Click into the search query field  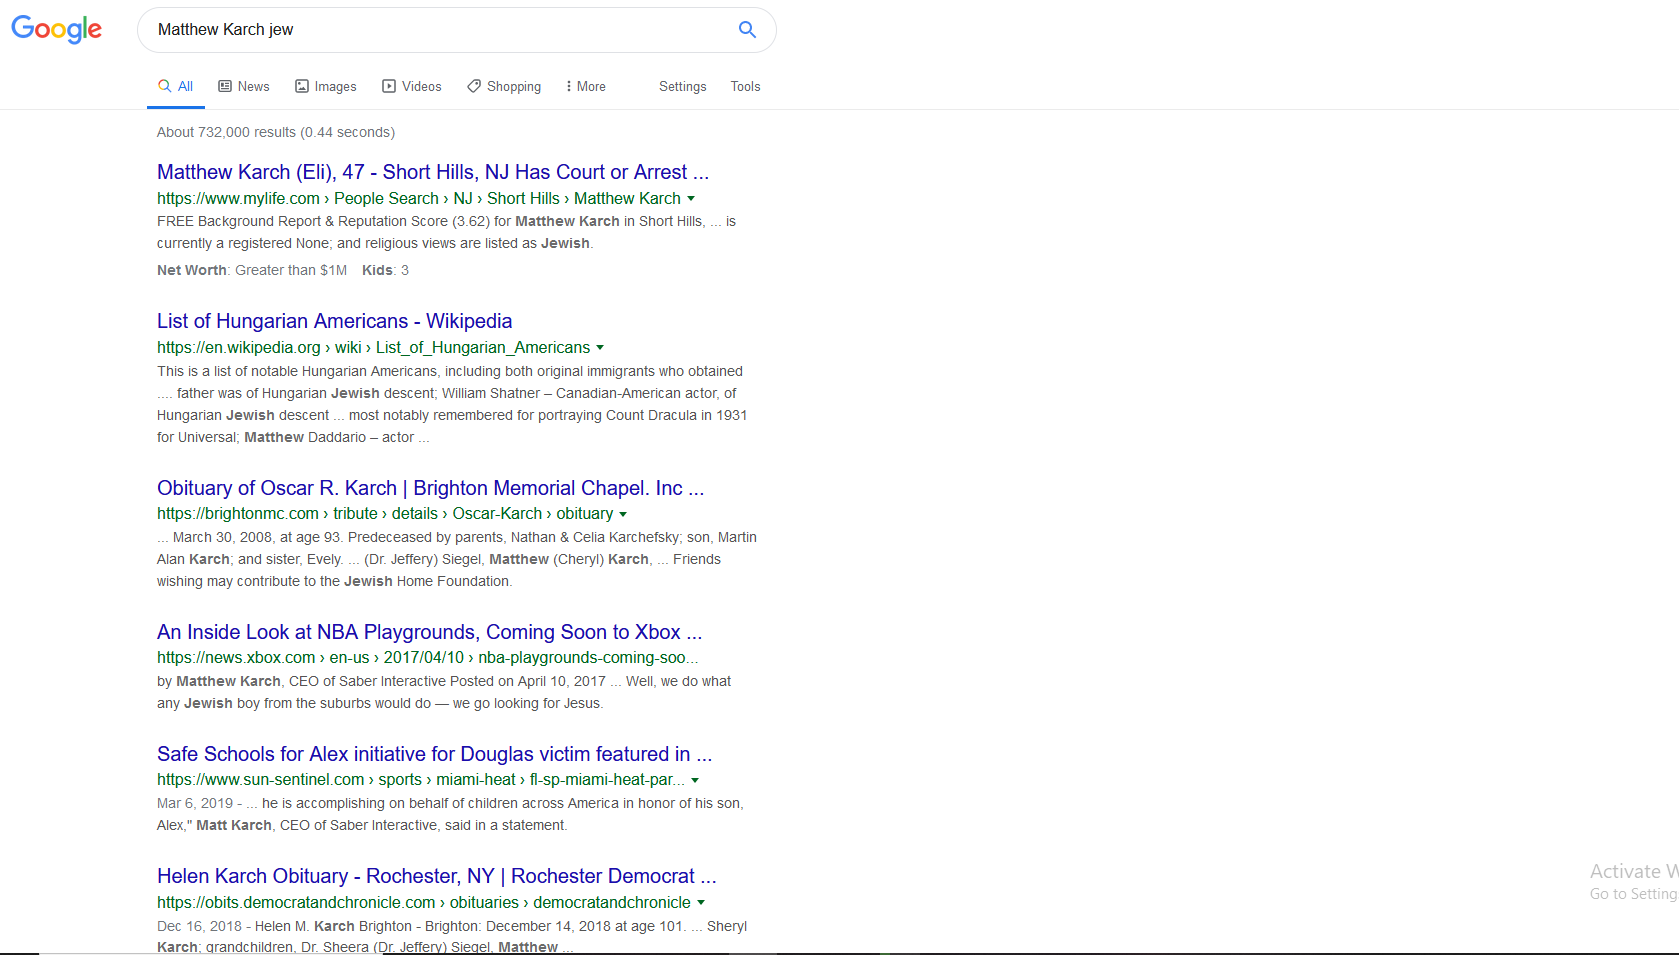click(x=440, y=30)
